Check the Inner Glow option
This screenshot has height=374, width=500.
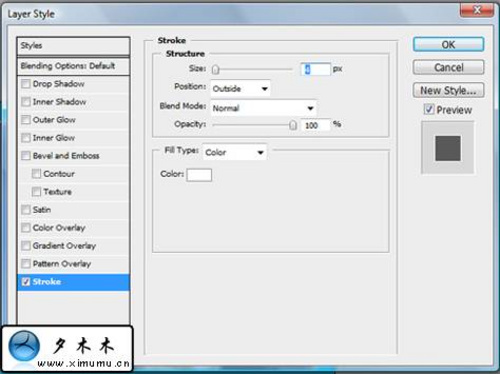(26, 138)
